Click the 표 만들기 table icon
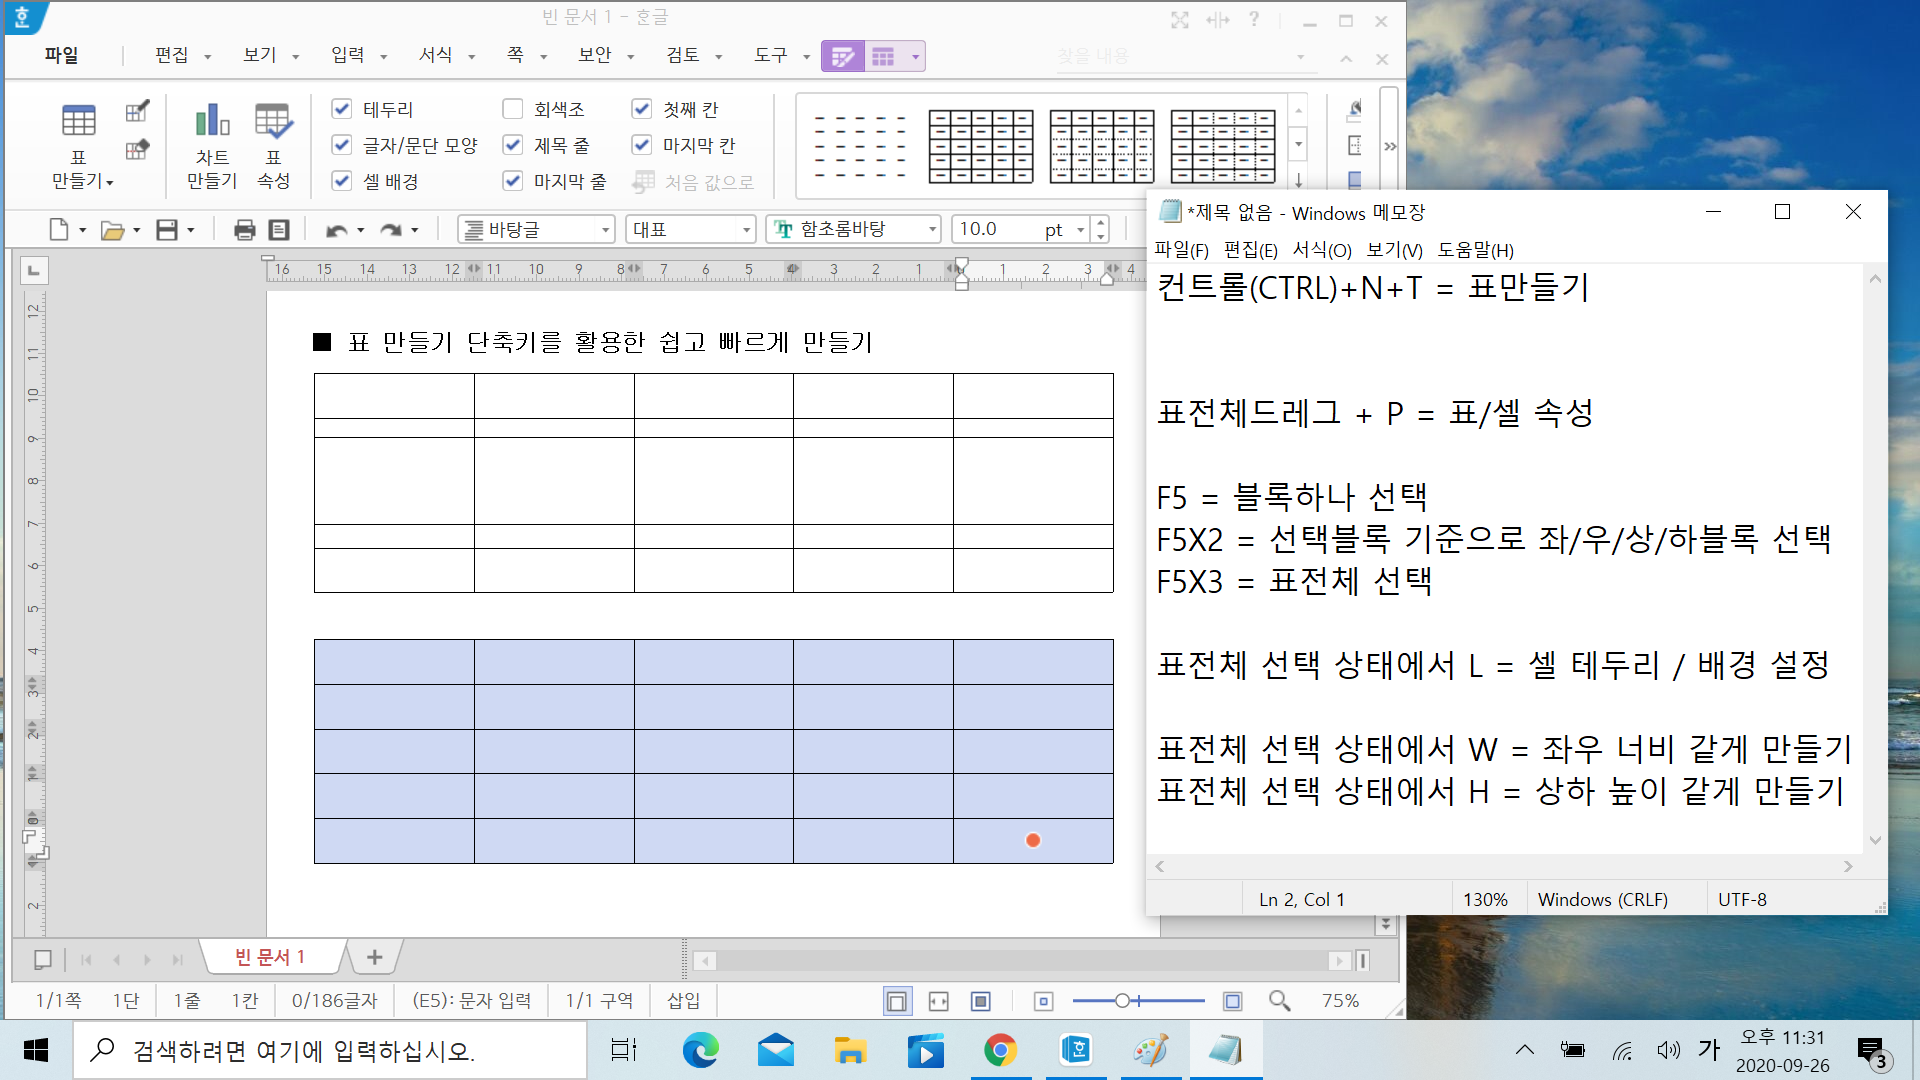Image resolution: width=1920 pixels, height=1080 pixels. (78, 121)
